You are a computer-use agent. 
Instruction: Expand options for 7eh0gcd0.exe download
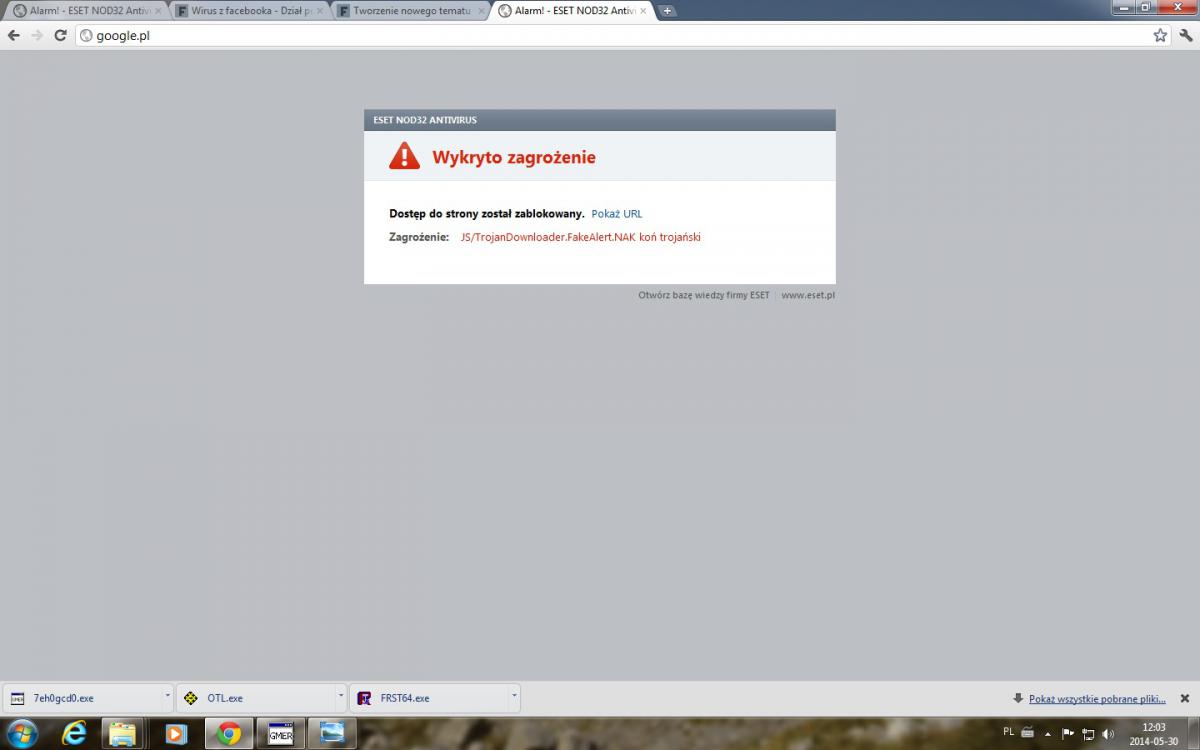click(x=167, y=697)
